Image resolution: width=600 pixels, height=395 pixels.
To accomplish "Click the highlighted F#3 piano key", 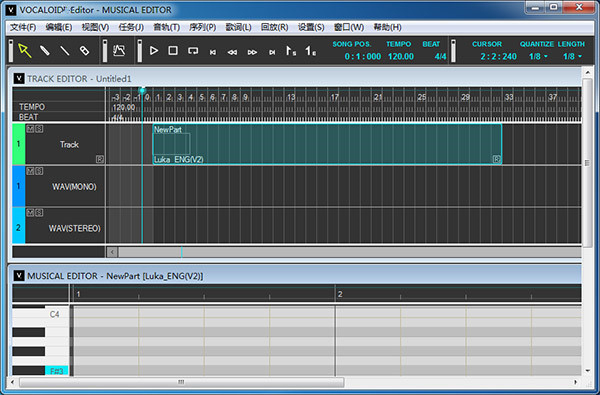I will point(57,371).
